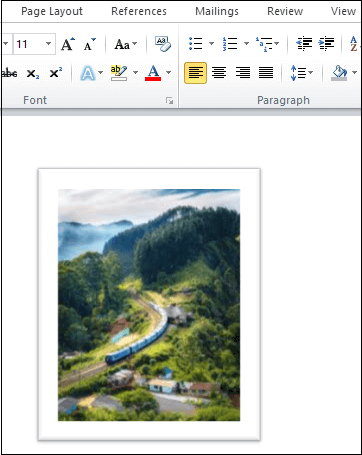Apply the red font color
Screen dimensions: 362x455
pyautogui.click(x=153, y=73)
